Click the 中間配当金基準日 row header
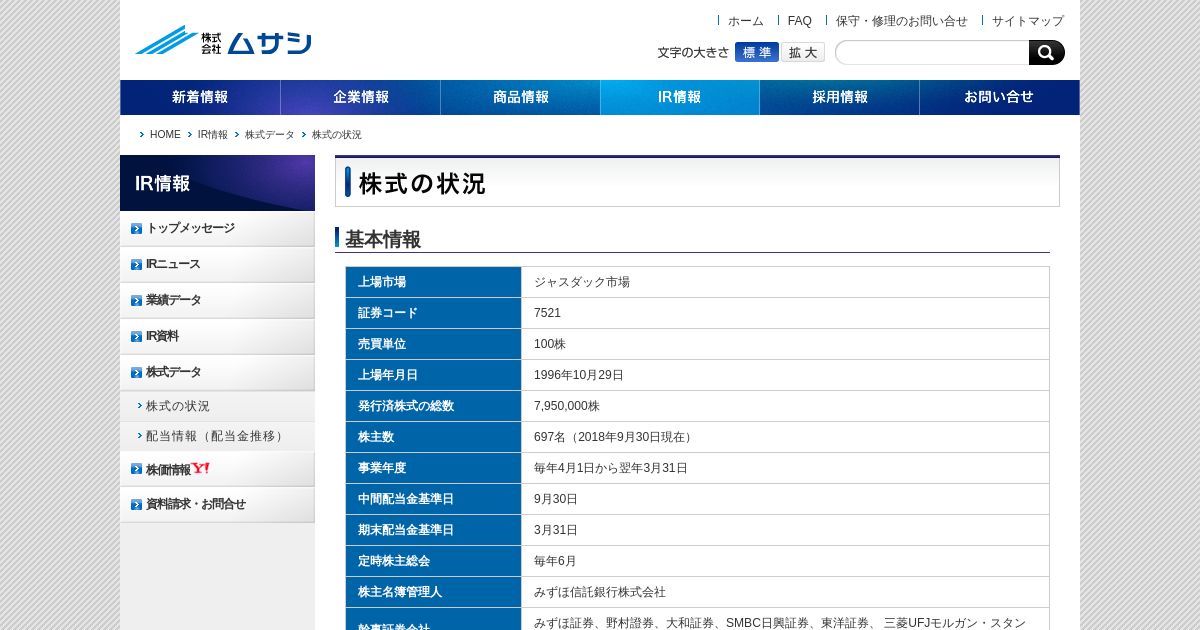The height and width of the screenshot is (630, 1200). 433,499
